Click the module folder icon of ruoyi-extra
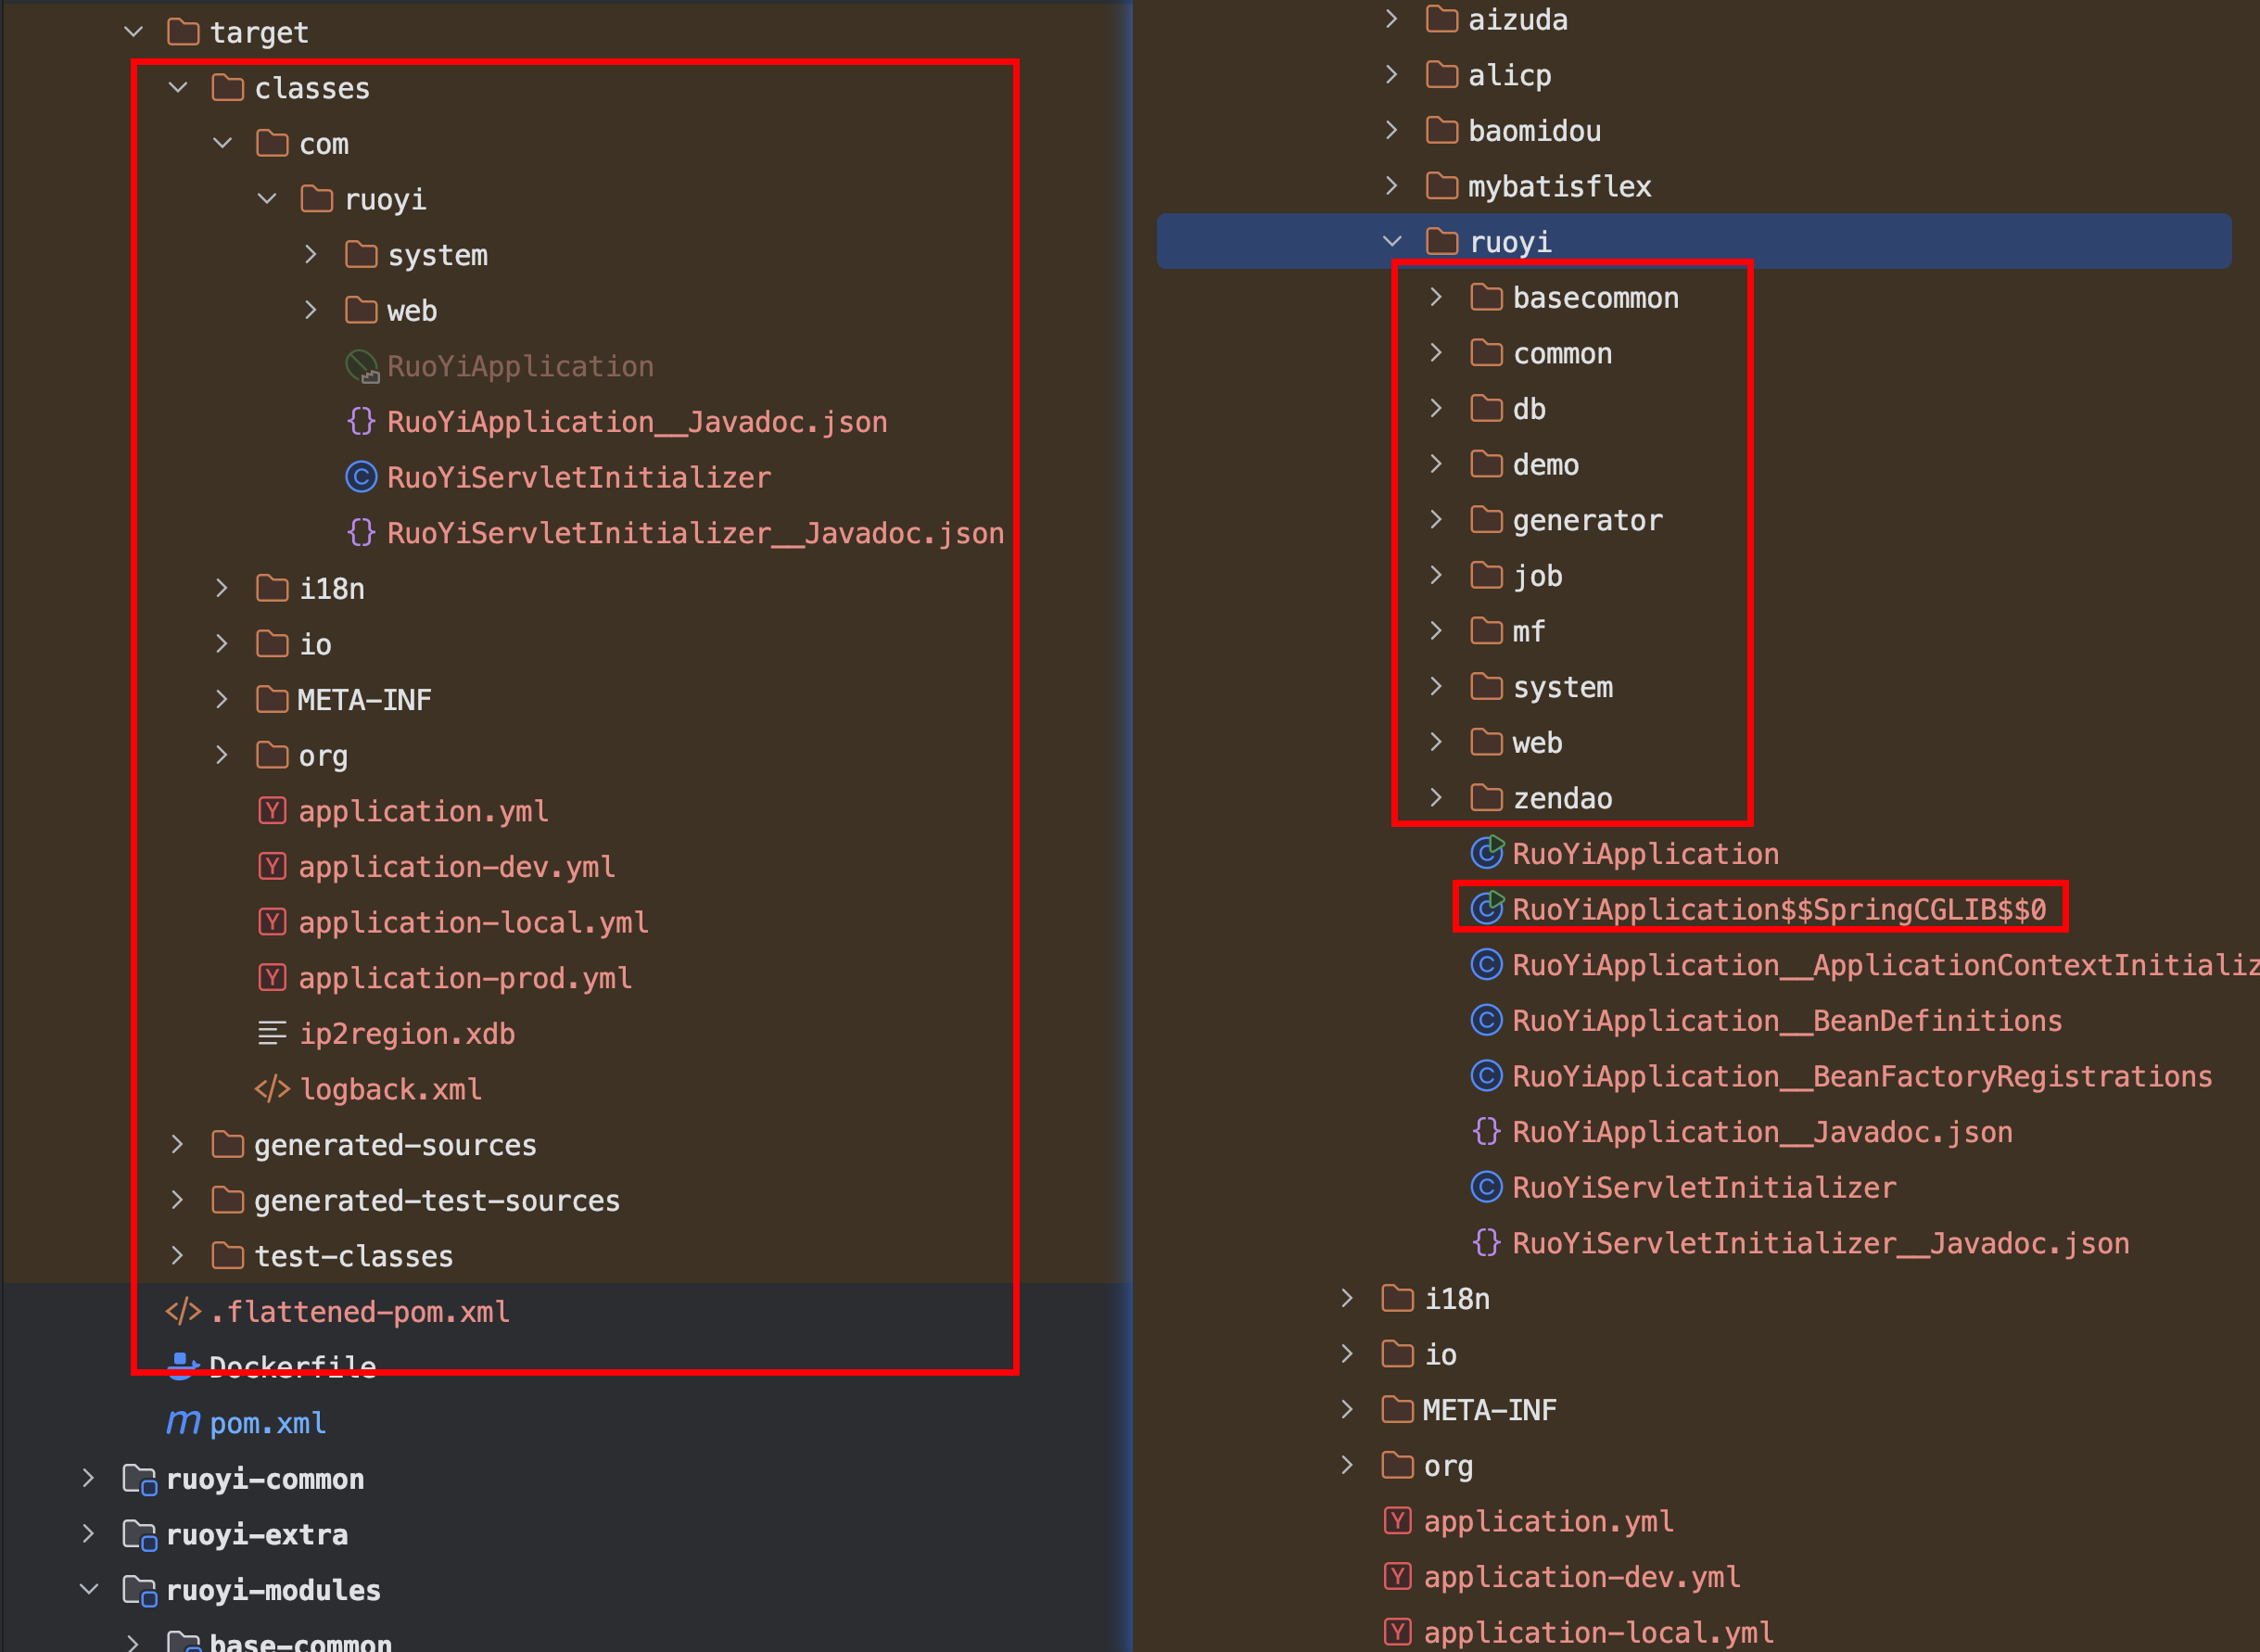 point(139,1534)
